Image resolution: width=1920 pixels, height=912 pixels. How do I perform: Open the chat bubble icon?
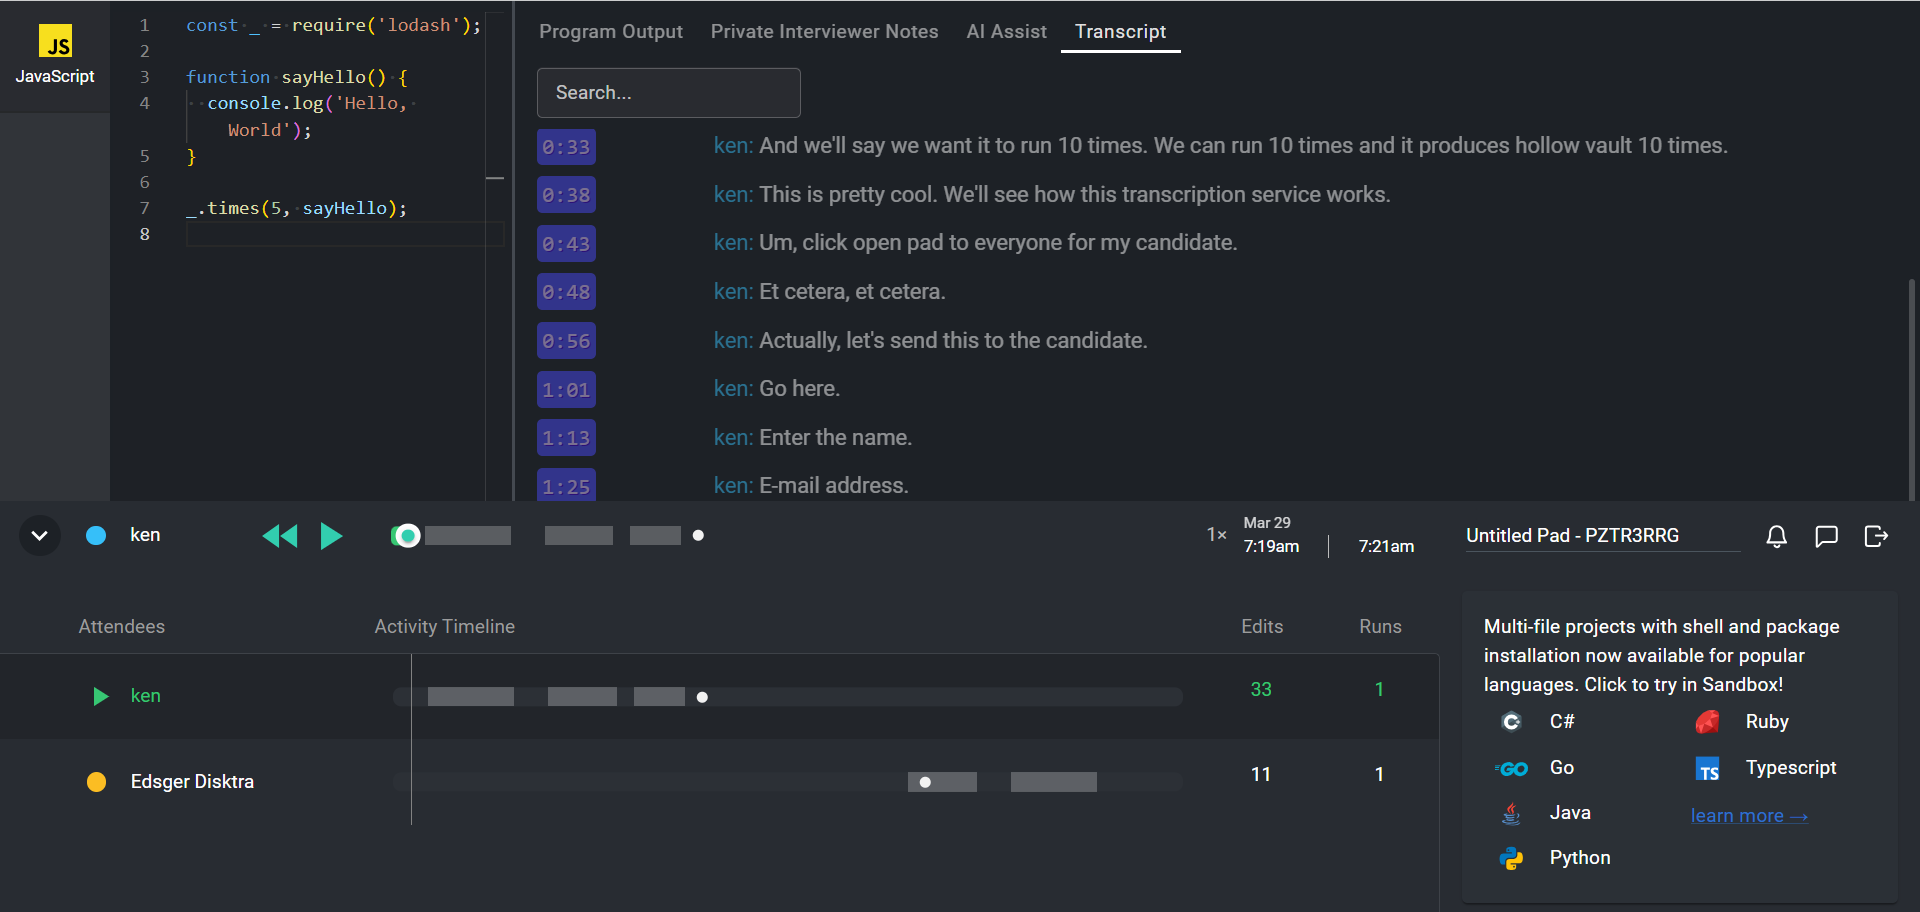(1826, 537)
